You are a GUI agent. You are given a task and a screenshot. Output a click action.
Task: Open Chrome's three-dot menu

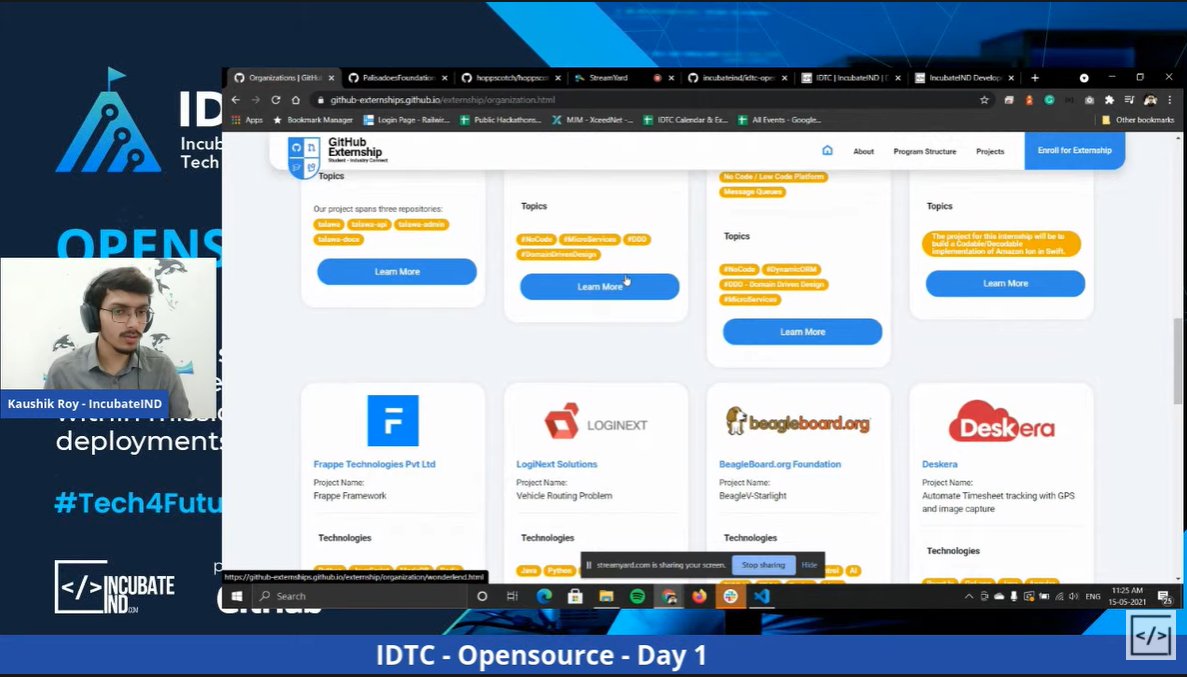coord(1168,101)
